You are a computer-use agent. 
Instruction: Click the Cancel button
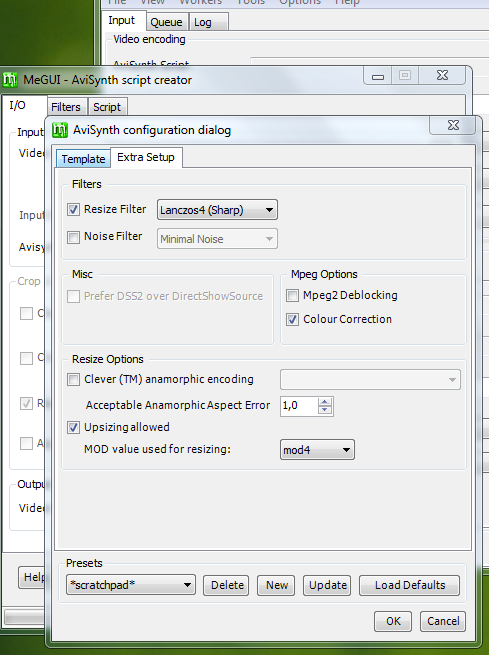(x=443, y=621)
